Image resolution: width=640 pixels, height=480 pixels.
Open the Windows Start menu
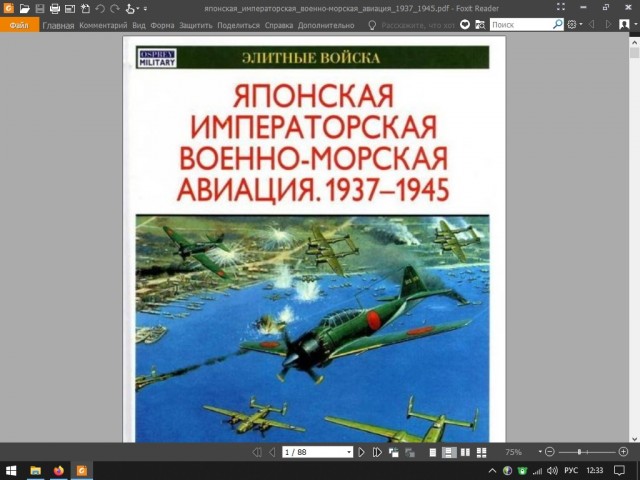coord(11,471)
